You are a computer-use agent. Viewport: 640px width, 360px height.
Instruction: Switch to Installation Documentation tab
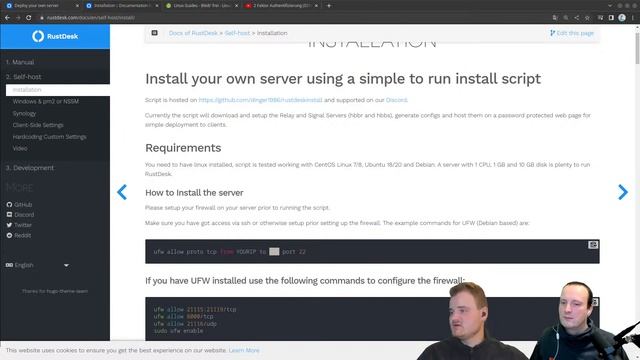(122, 6)
